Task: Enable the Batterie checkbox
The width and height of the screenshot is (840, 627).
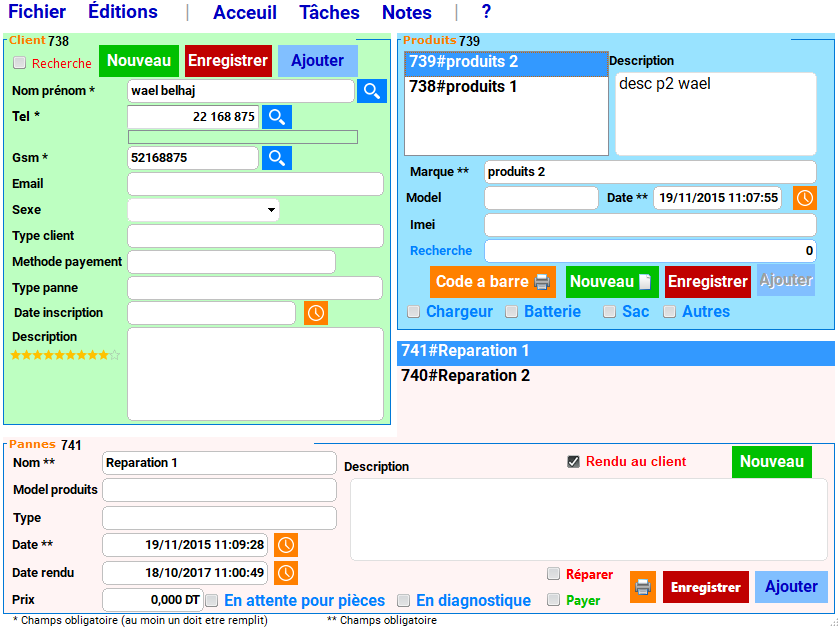Action: coord(512,312)
